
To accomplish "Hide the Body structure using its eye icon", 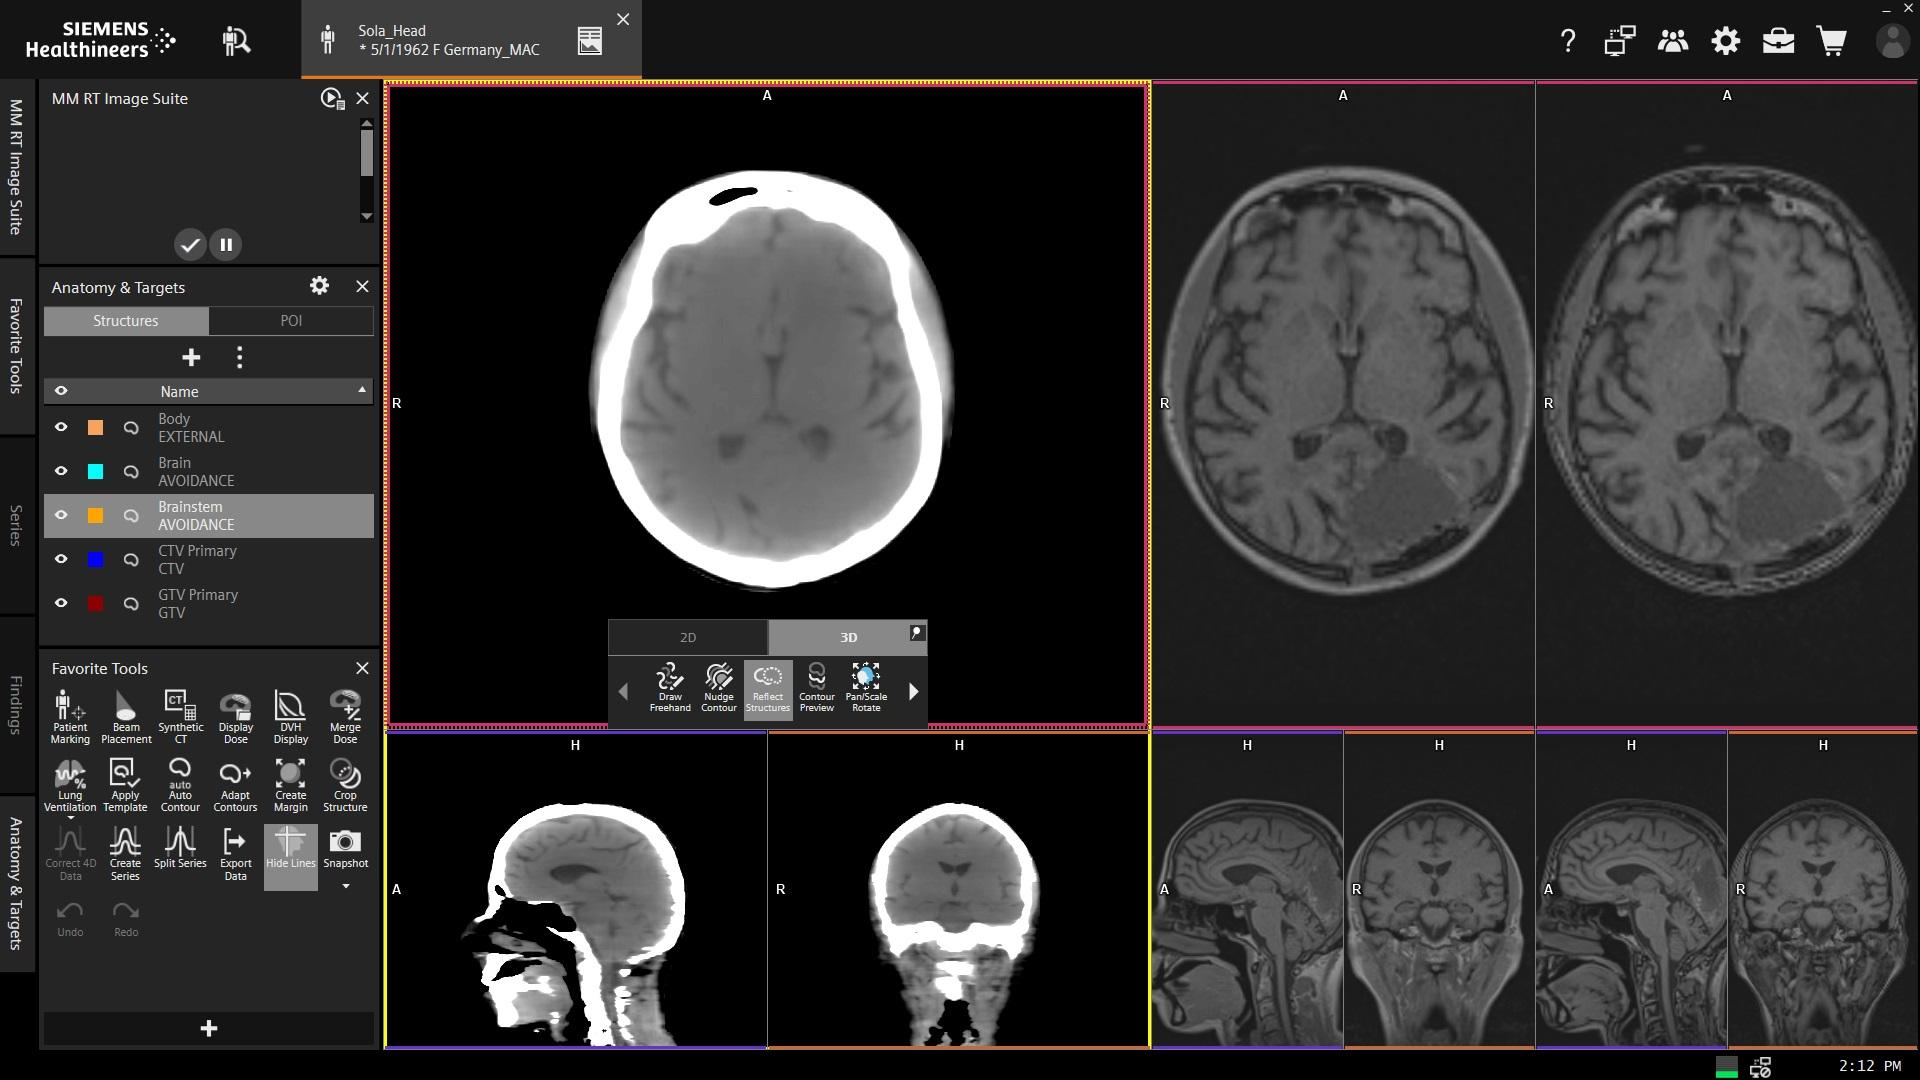I will [61, 428].
